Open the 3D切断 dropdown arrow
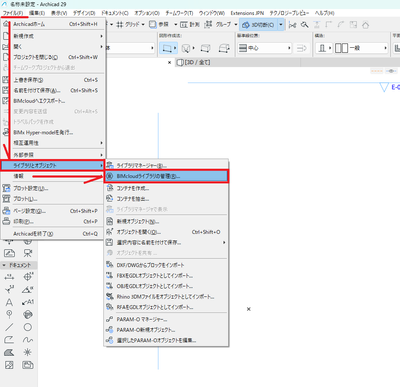This screenshot has height=387, width=400. point(281,25)
